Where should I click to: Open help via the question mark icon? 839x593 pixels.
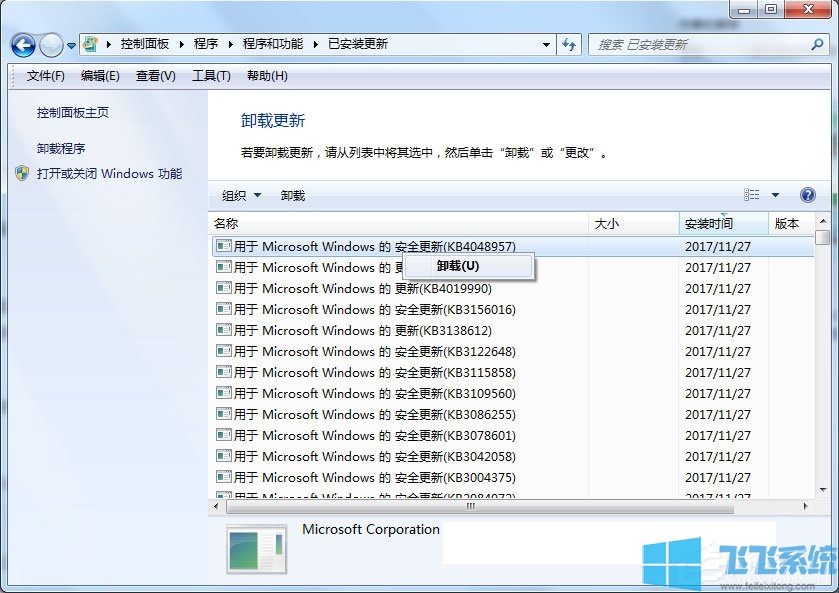click(x=807, y=195)
